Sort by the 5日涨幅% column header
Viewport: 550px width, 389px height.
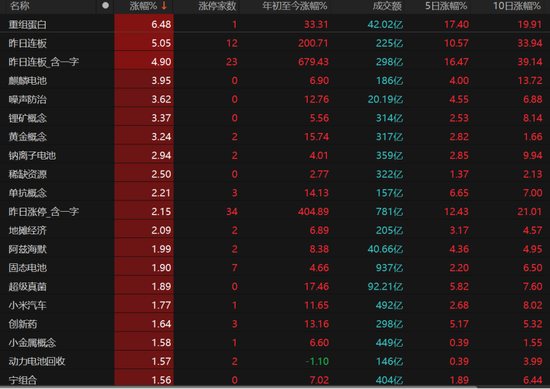[x=446, y=6]
